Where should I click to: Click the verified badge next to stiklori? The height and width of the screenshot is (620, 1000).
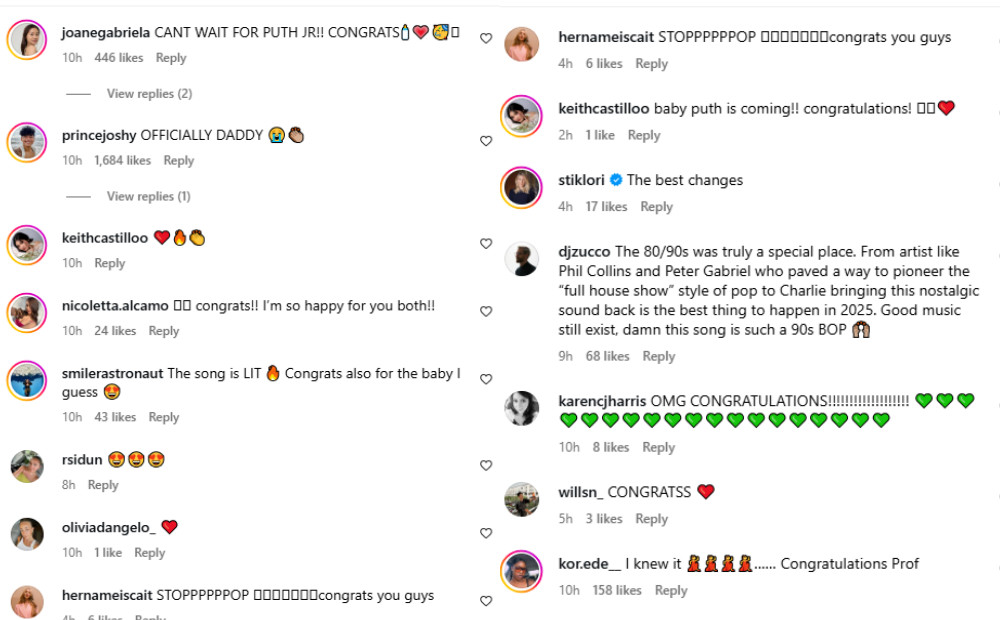click(616, 180)
